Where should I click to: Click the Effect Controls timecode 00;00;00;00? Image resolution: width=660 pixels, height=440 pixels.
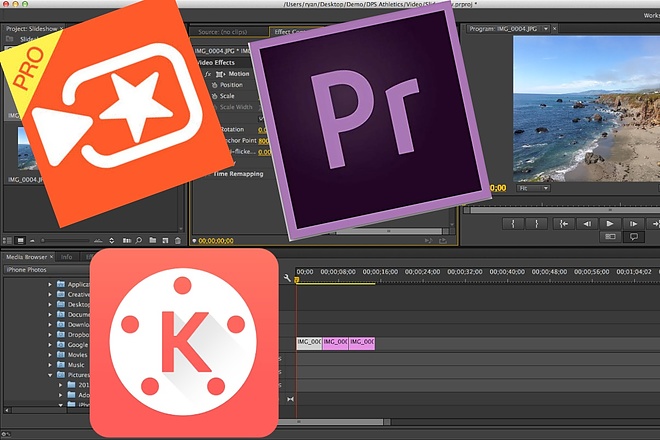tap(216, 241)
